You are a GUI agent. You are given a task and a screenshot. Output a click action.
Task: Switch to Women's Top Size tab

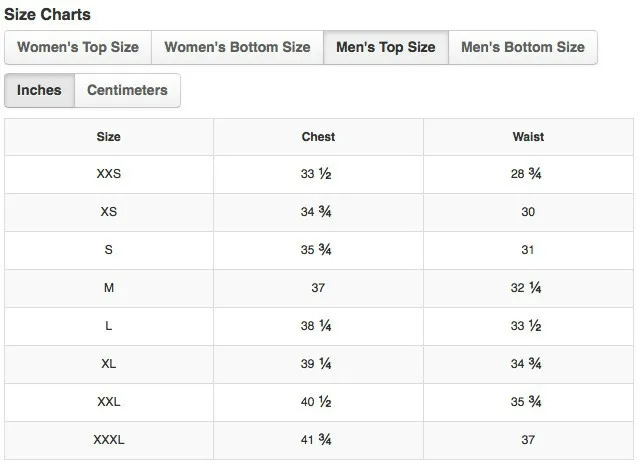(78, 47)
